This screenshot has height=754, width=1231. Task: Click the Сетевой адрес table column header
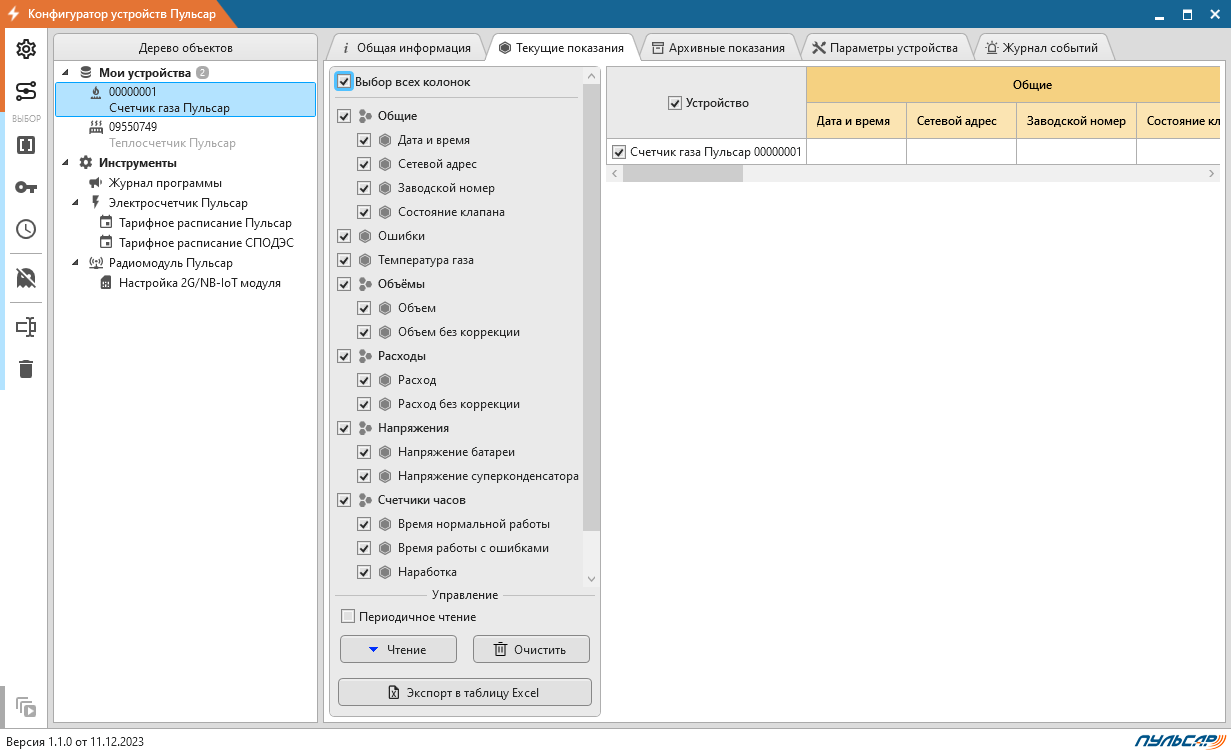pyautogui.click(x=962, y=121)
